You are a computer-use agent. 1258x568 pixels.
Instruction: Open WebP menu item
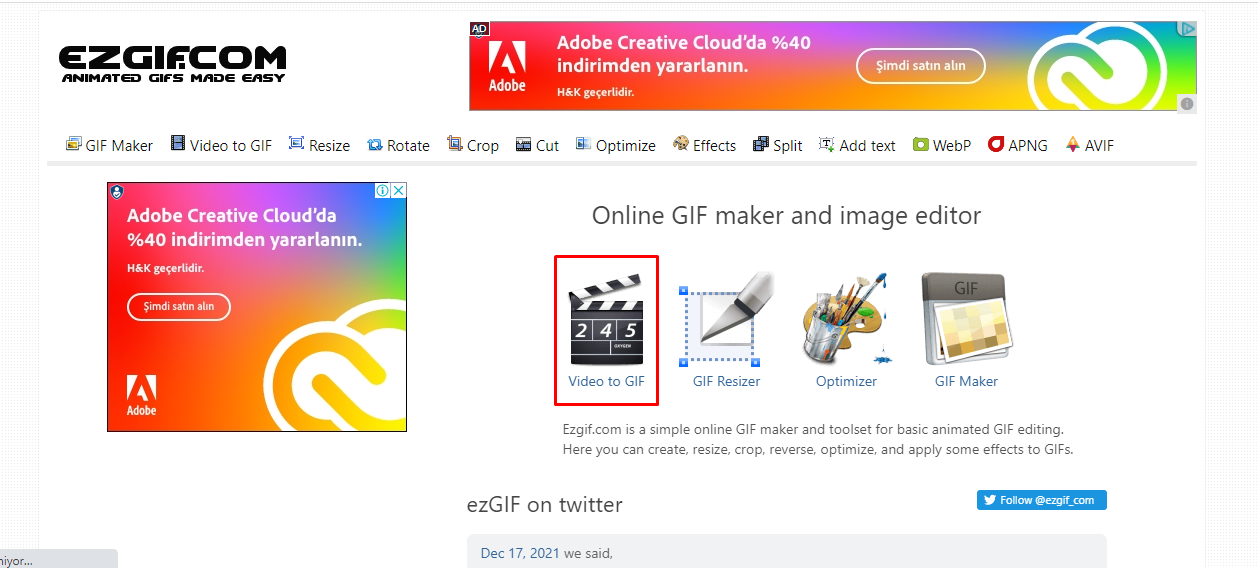942,145
